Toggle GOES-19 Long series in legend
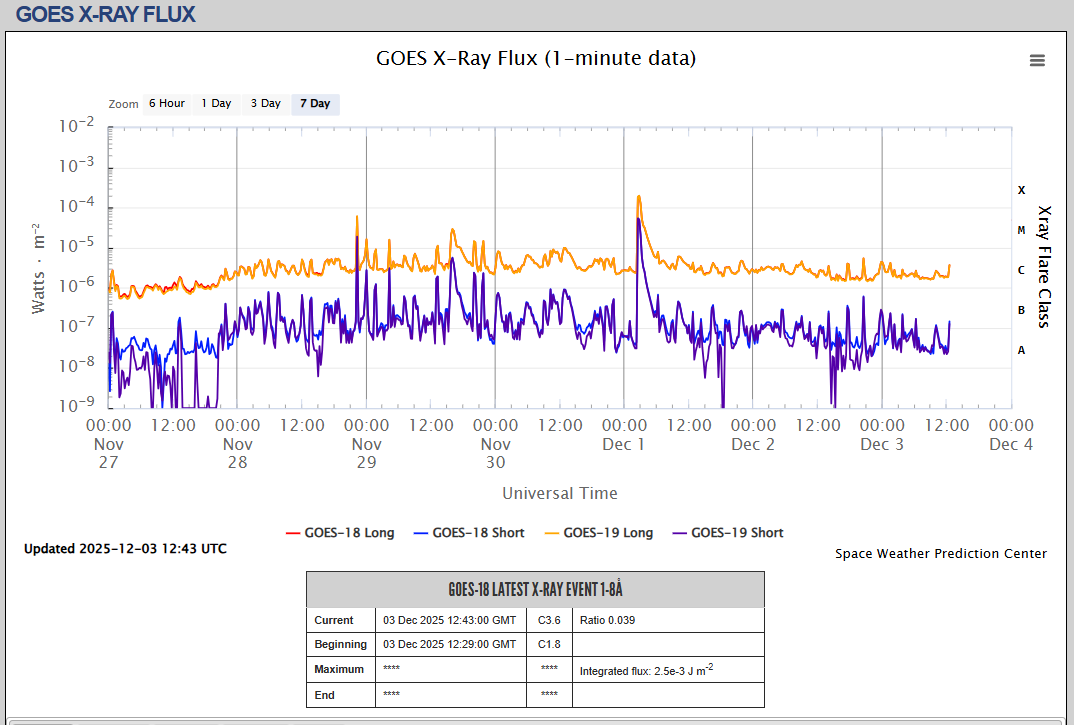Viewport: 1074px width, 725px height. tap(599, 532)
